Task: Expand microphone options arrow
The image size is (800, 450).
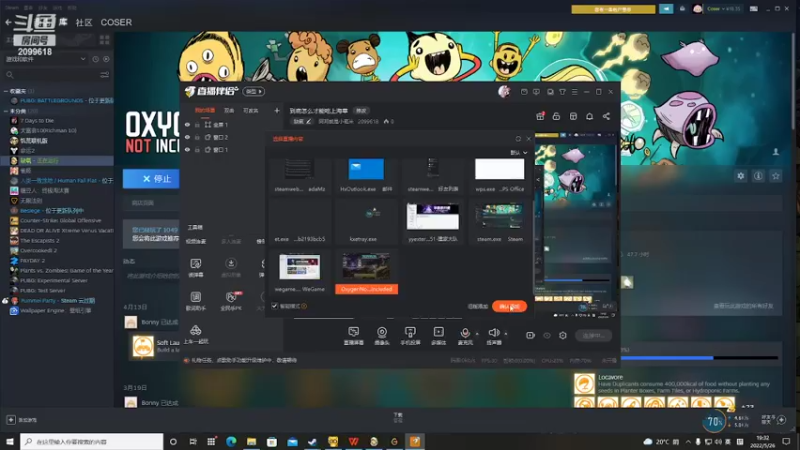Action: coord(477,334)
